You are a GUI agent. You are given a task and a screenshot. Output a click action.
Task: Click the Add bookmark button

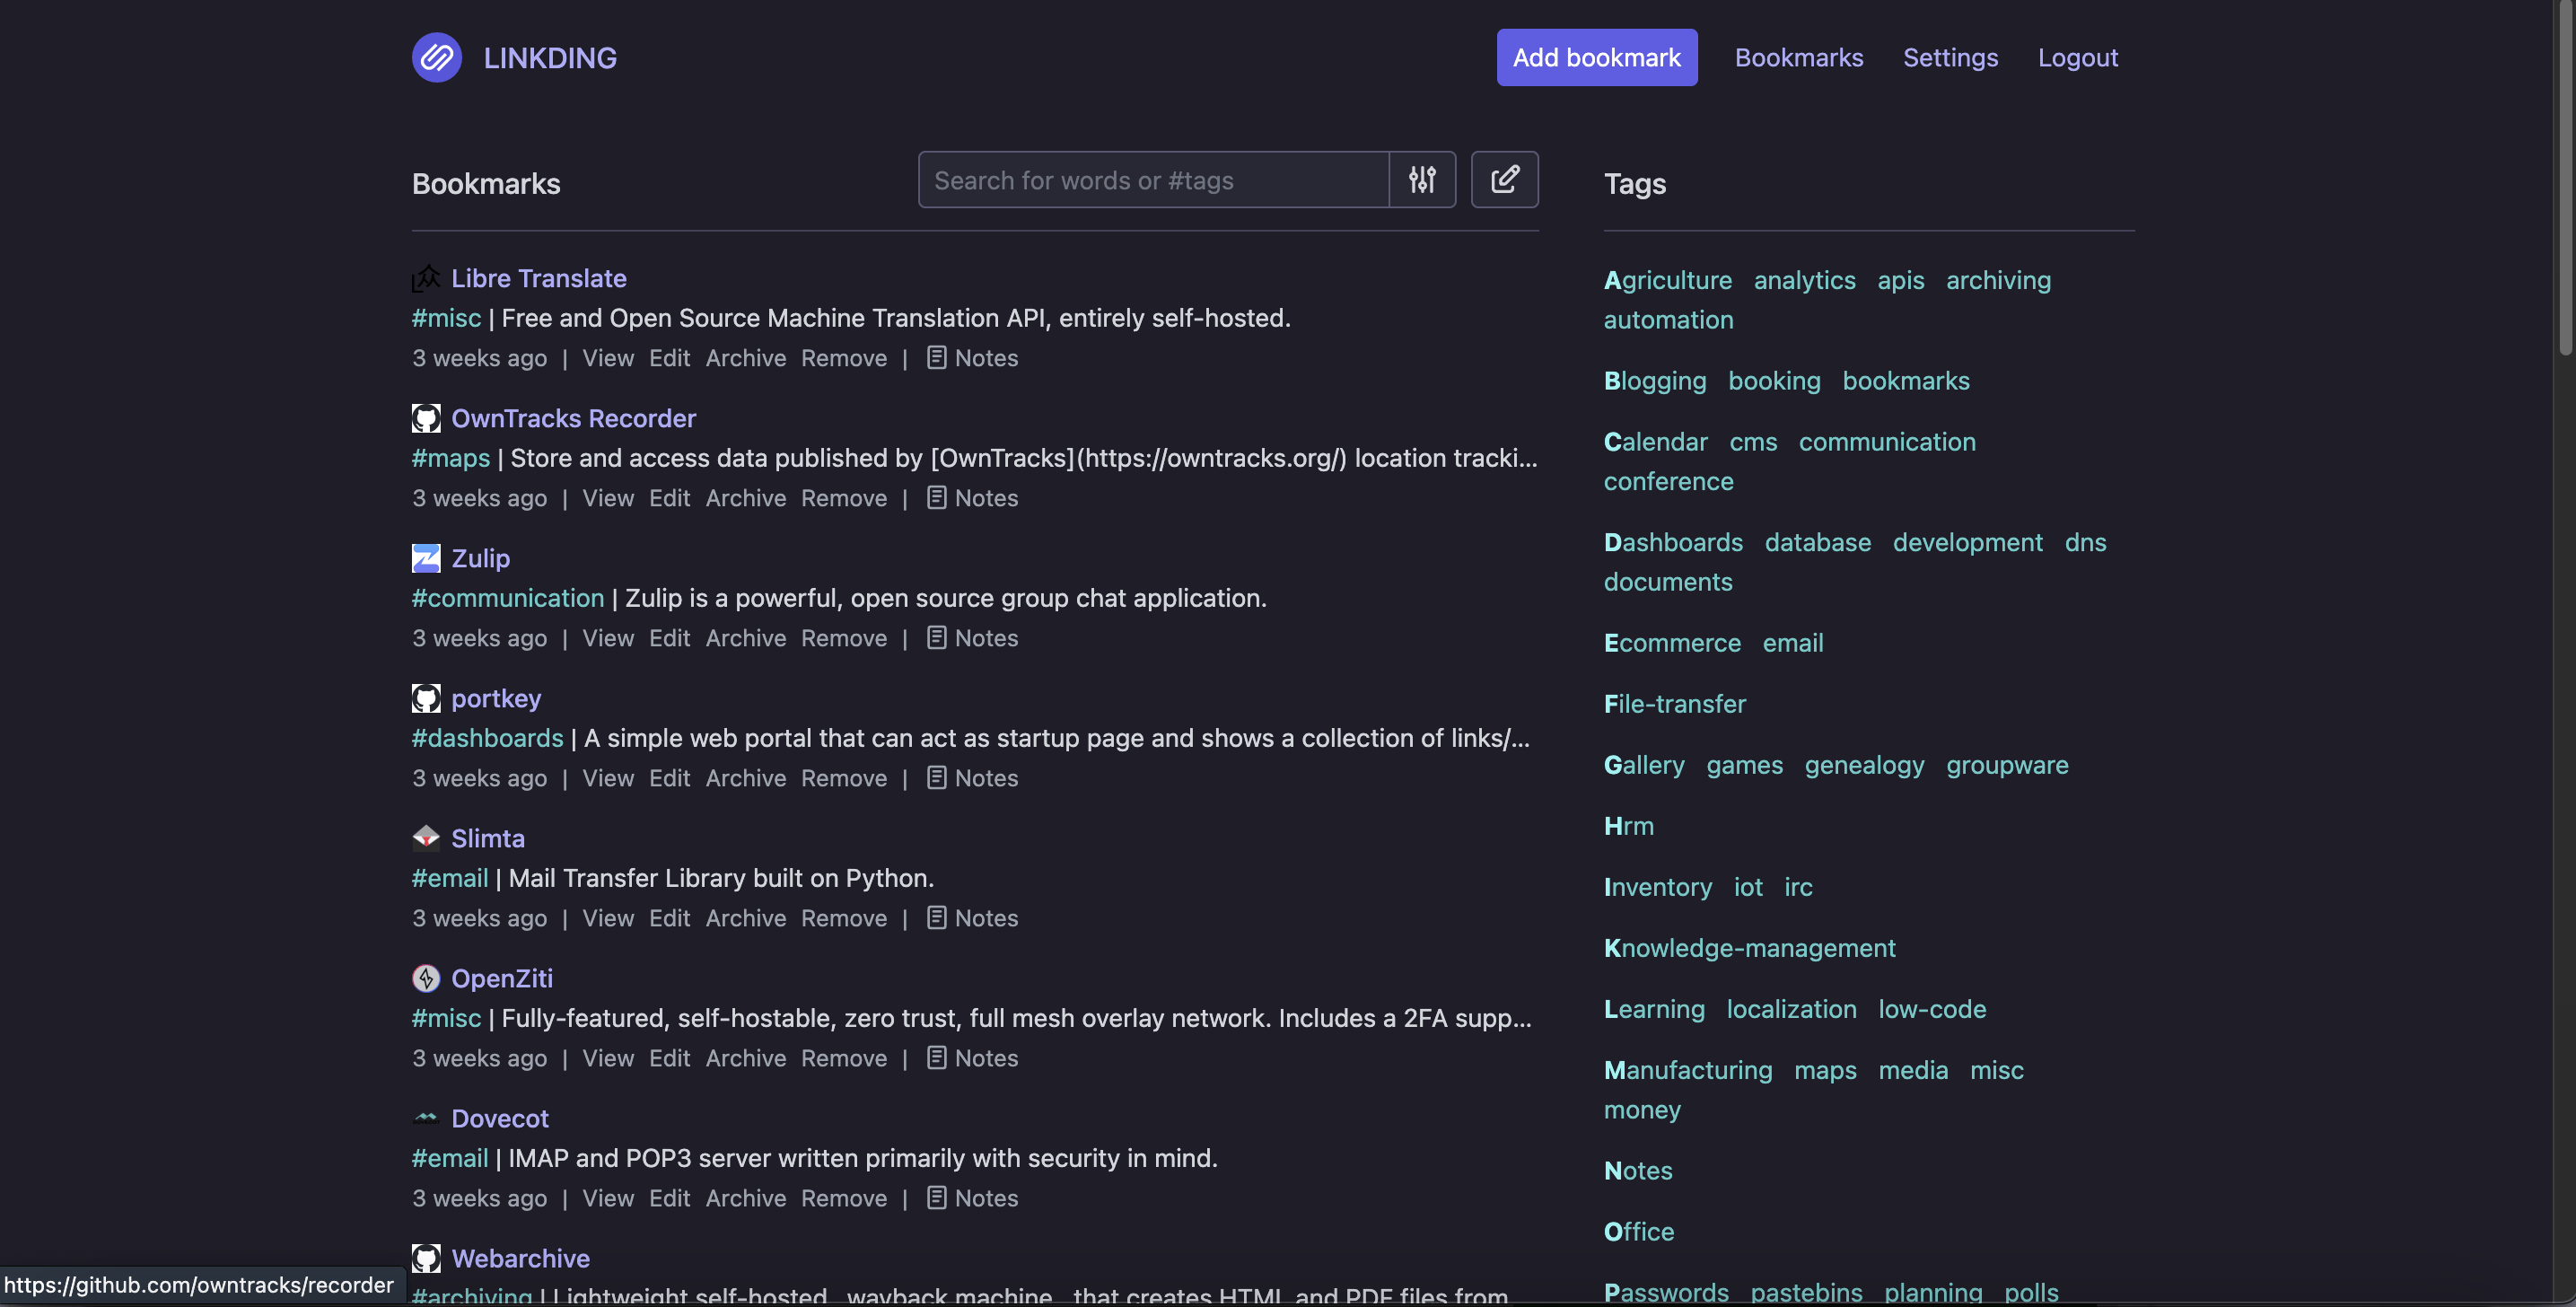pyautogui.click(x=1596, y=58)
